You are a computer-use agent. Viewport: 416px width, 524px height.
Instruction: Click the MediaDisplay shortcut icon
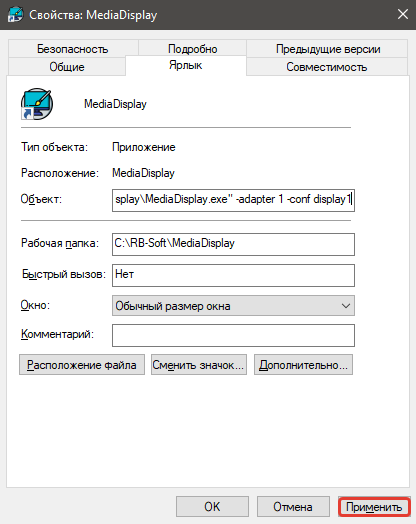click(x=37, y=104)
